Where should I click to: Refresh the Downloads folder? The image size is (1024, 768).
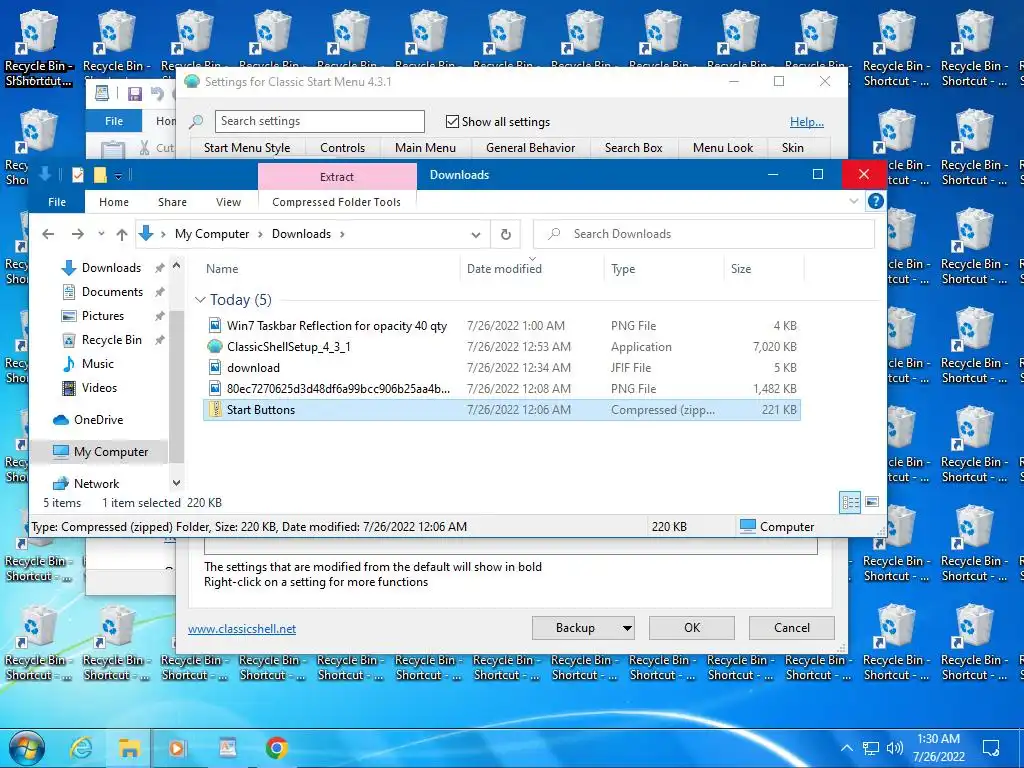point(505,234)
